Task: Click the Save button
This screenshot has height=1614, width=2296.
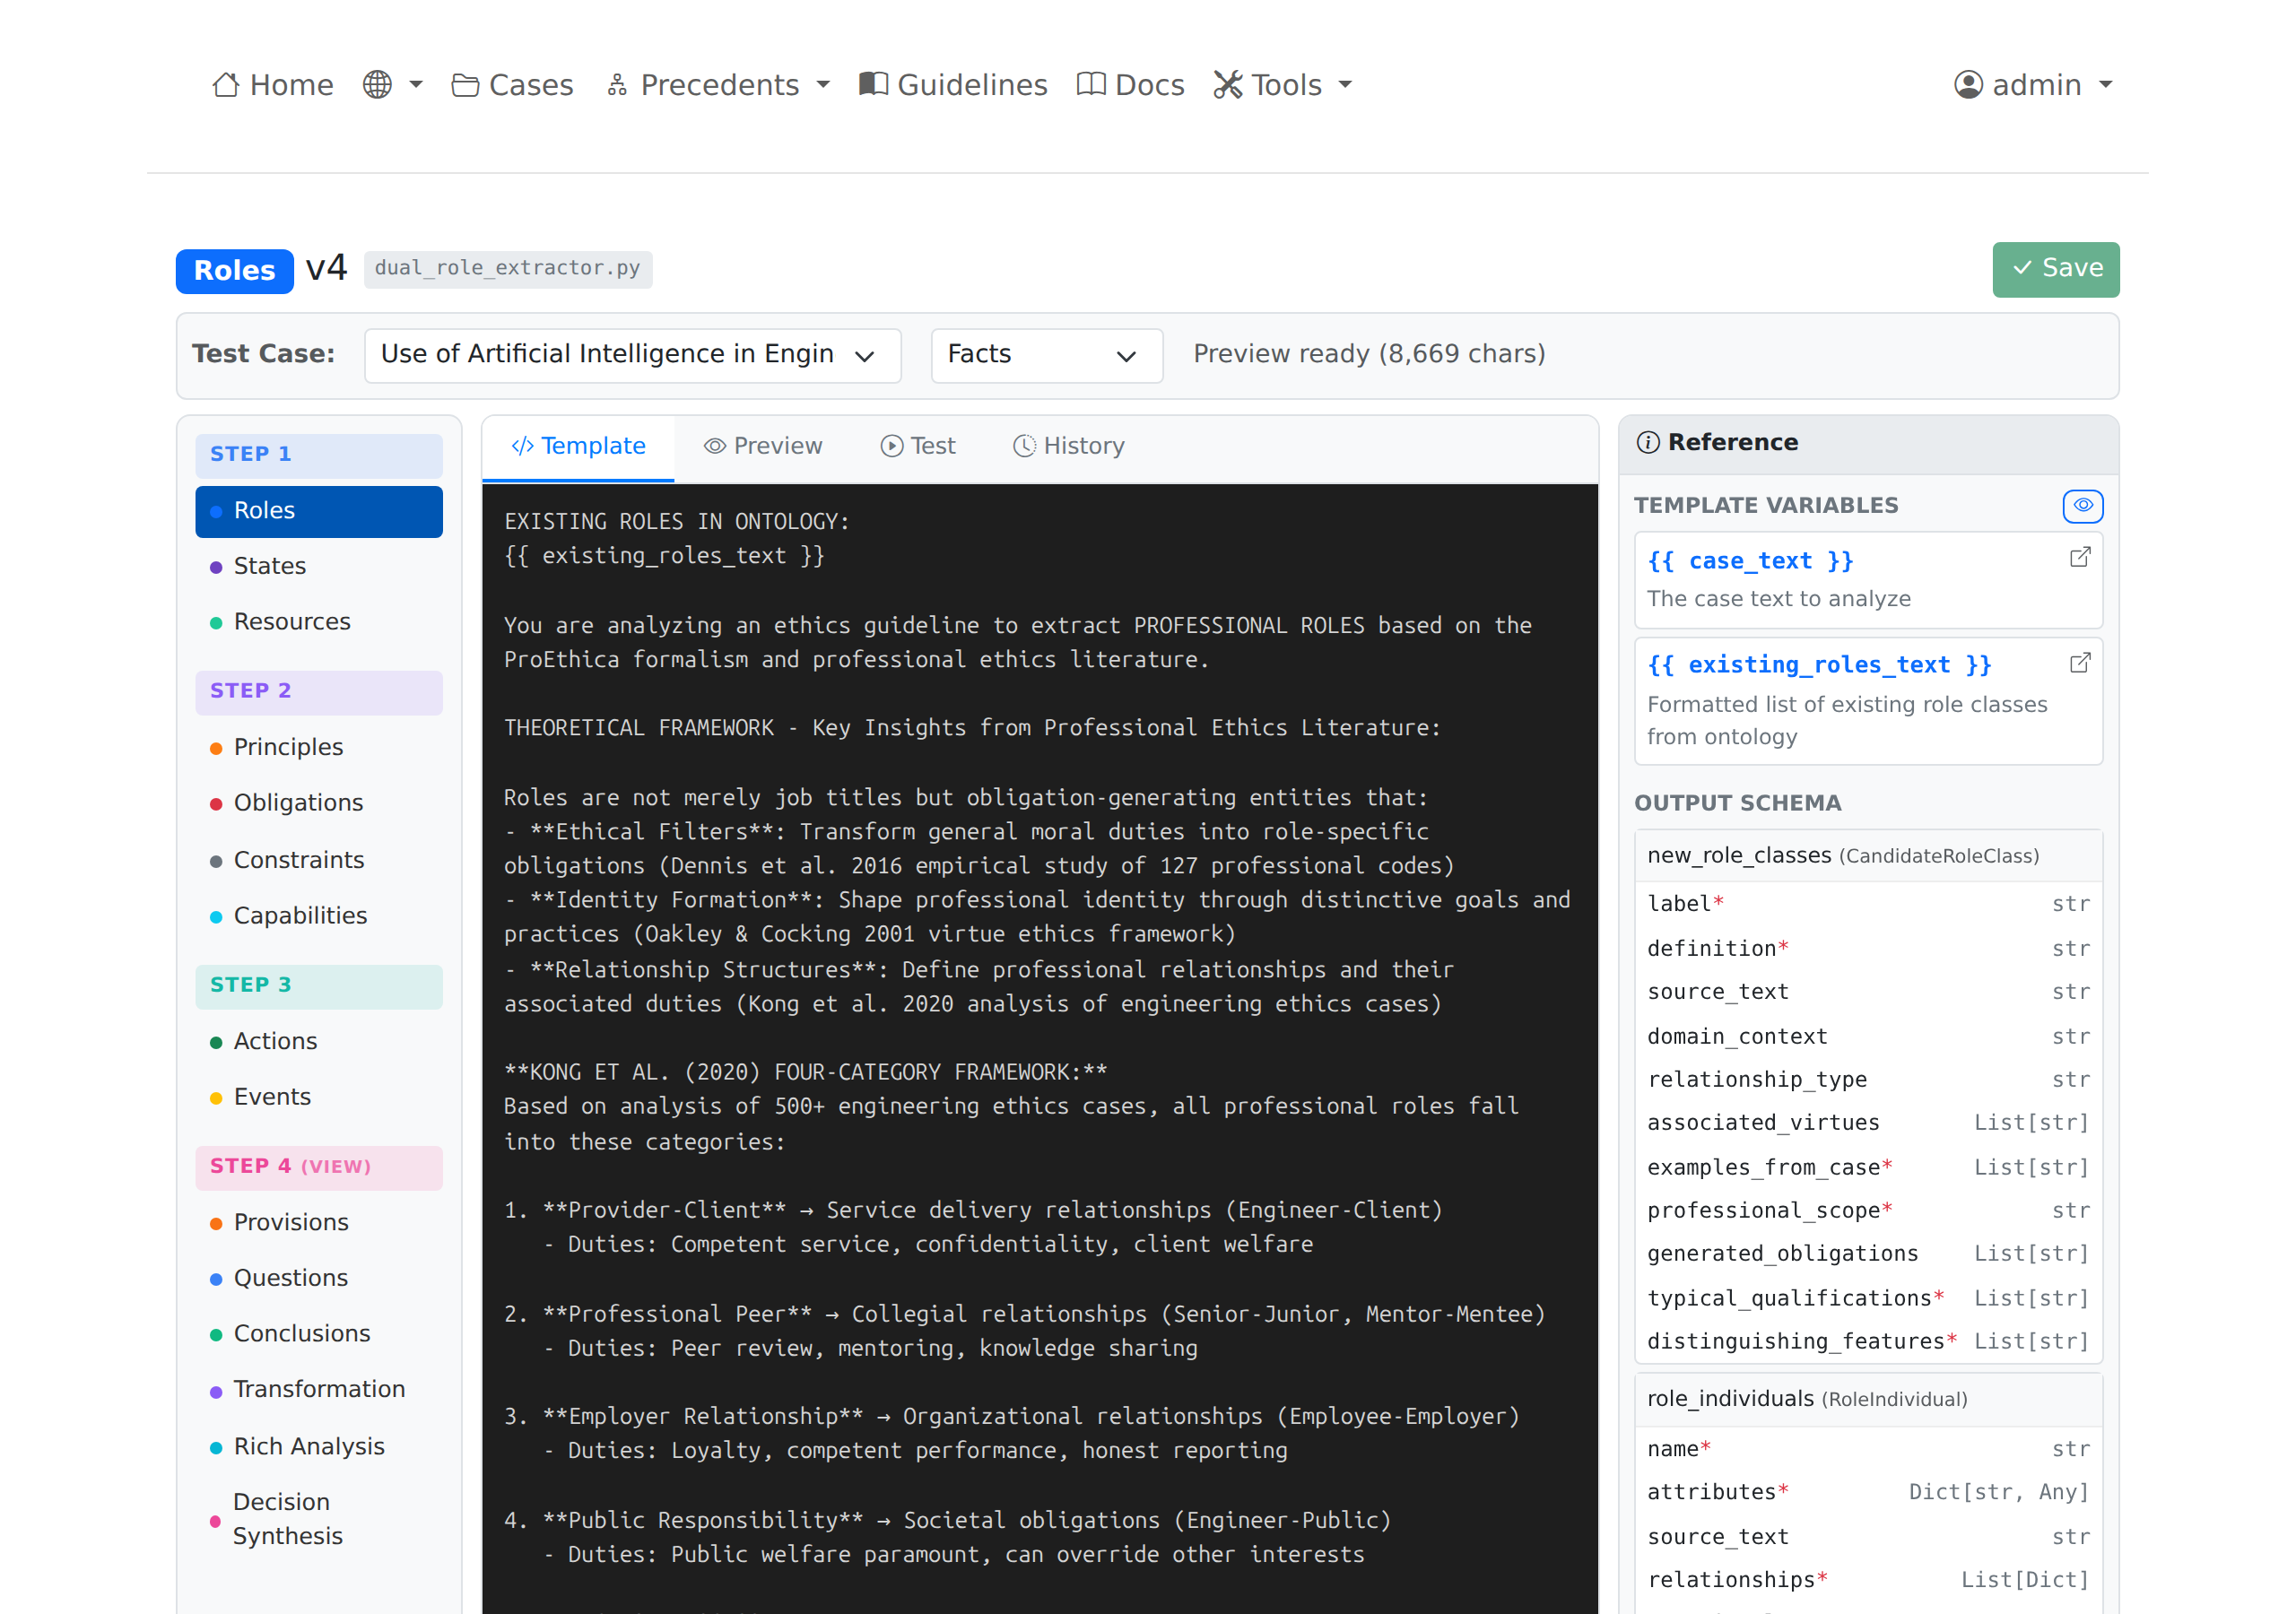Action: (2055, 269)
